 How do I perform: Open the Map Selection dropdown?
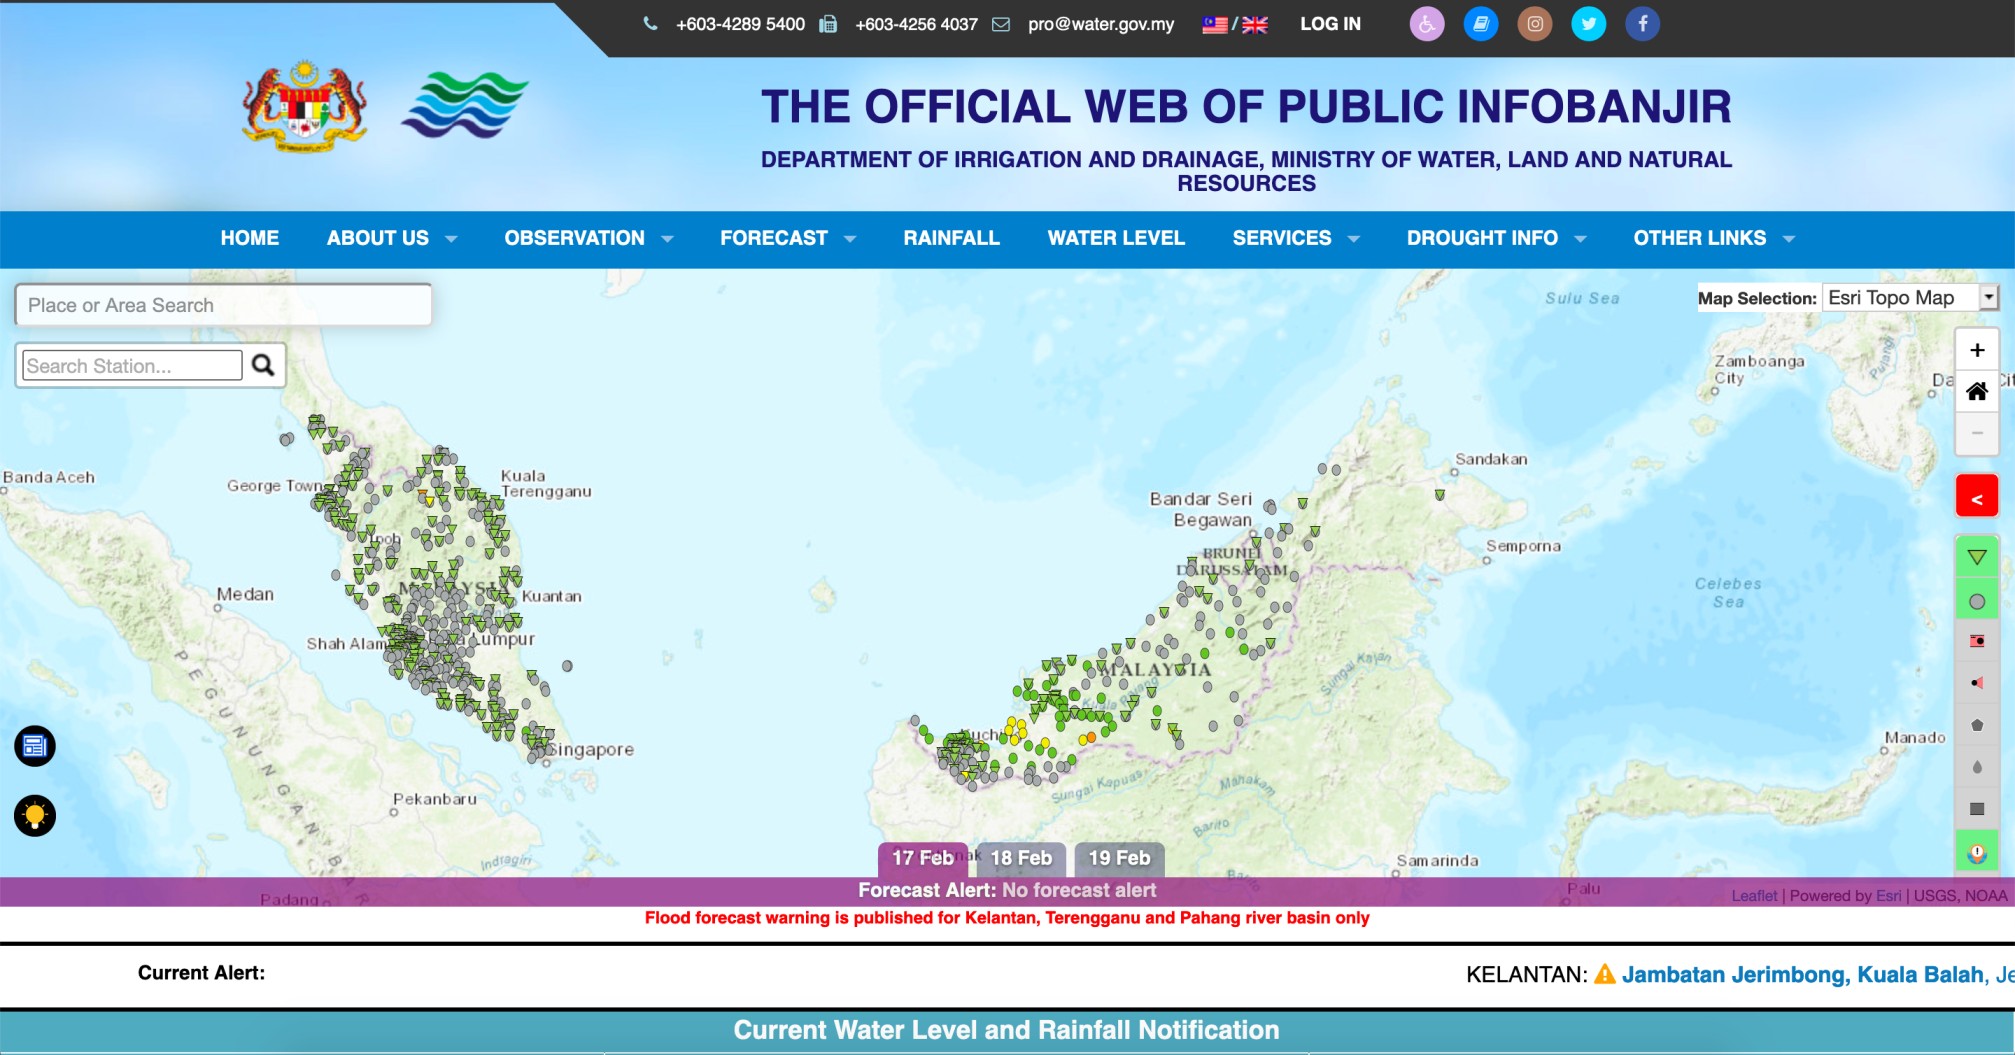[x=1909, y=298]
